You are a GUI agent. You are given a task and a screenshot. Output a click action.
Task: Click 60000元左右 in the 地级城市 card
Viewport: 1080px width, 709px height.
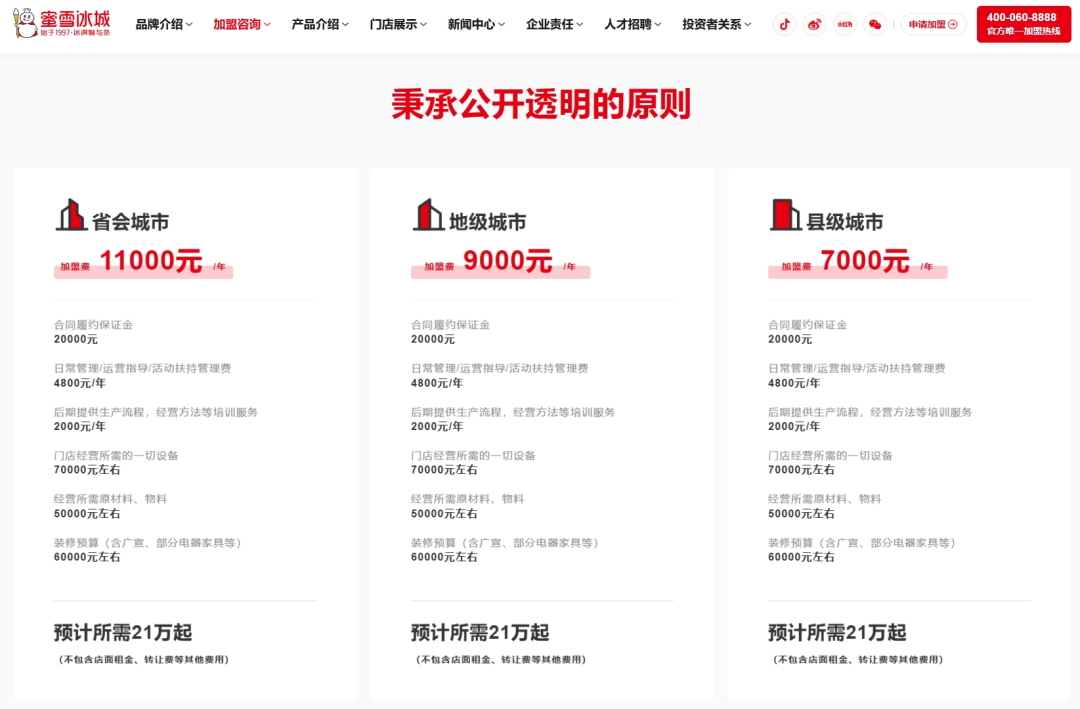(x=444, y=557)
